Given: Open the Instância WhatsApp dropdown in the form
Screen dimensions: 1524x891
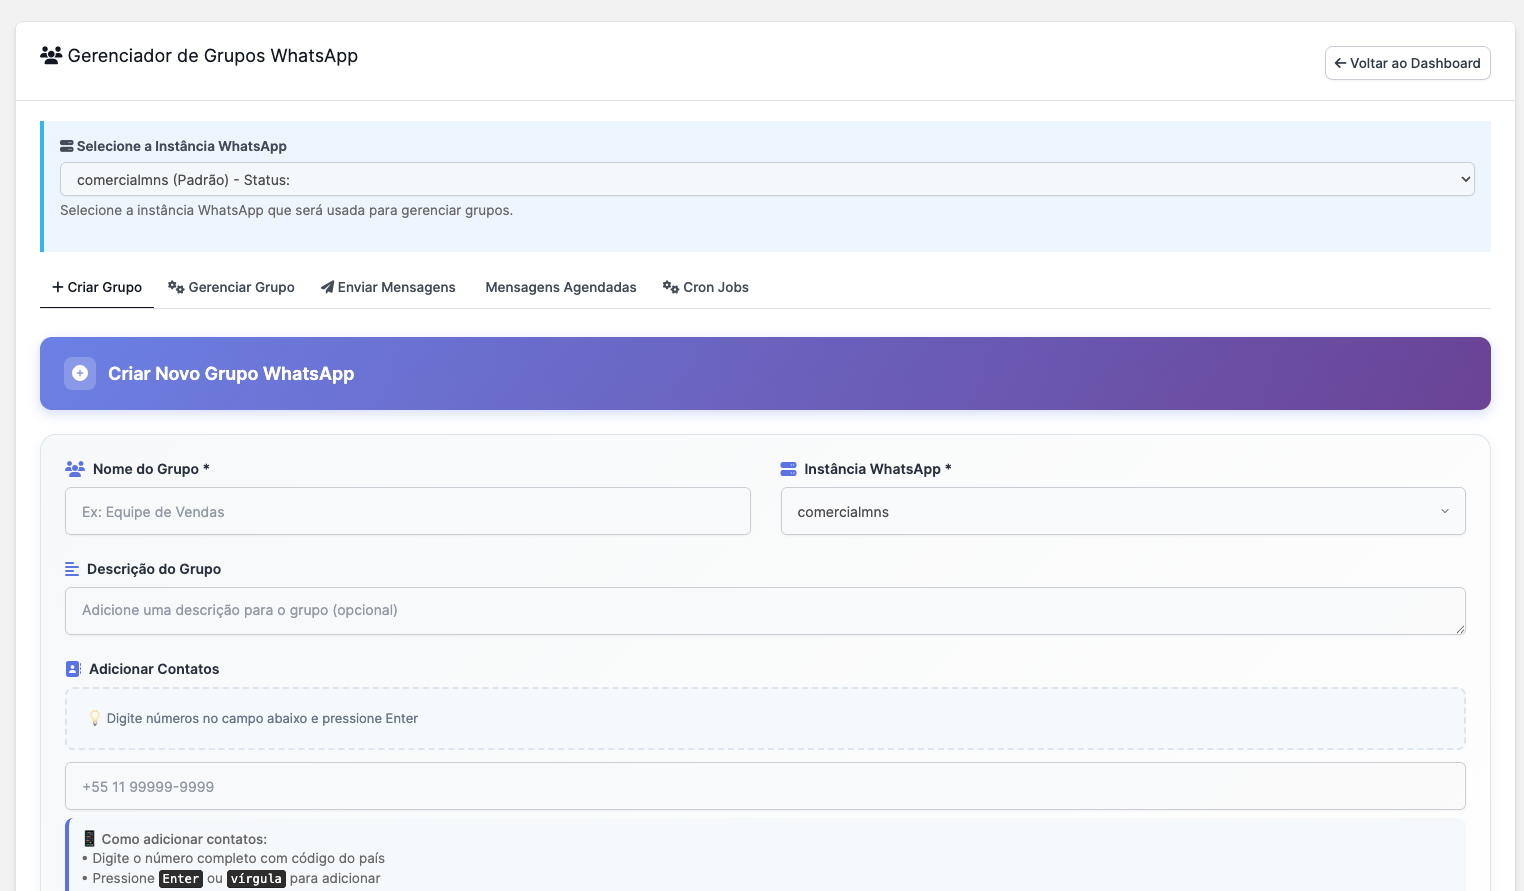Looking at the screenshot, I should coord(1122,511).
